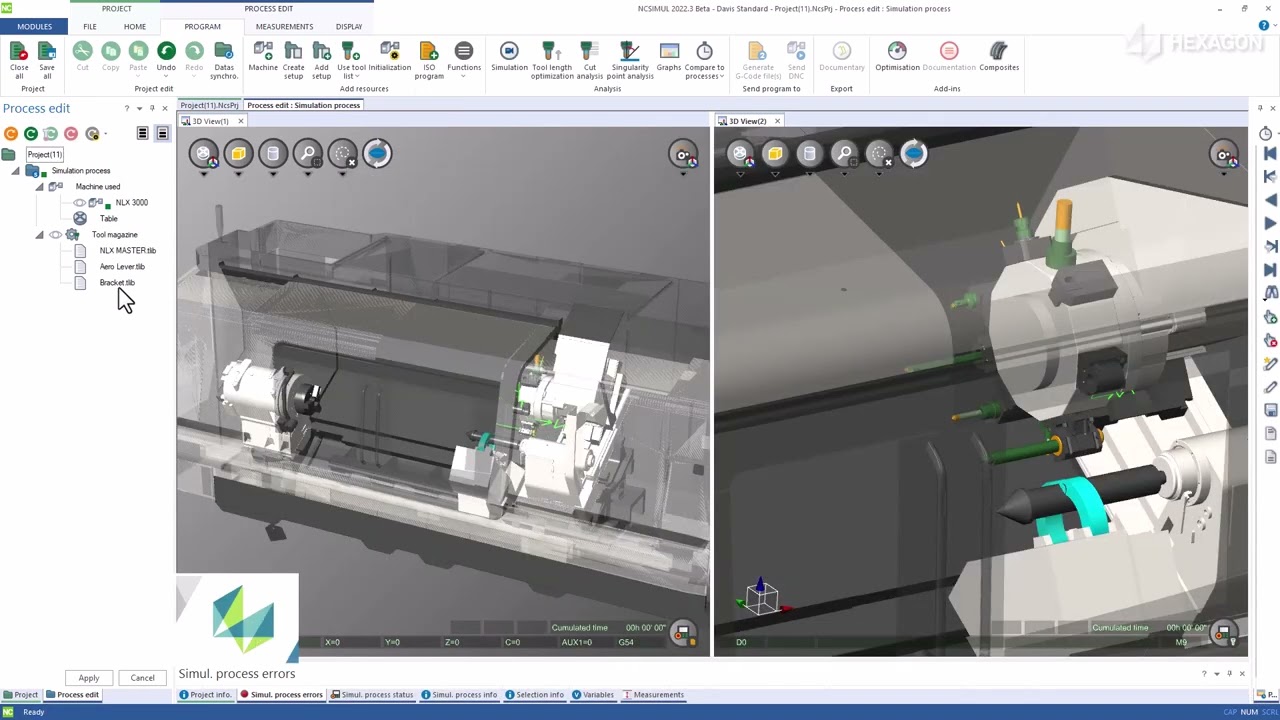Screen dimensions: 1280x720
Task: Close the 3D View(1) tab
Action: [x=240, y=121]
